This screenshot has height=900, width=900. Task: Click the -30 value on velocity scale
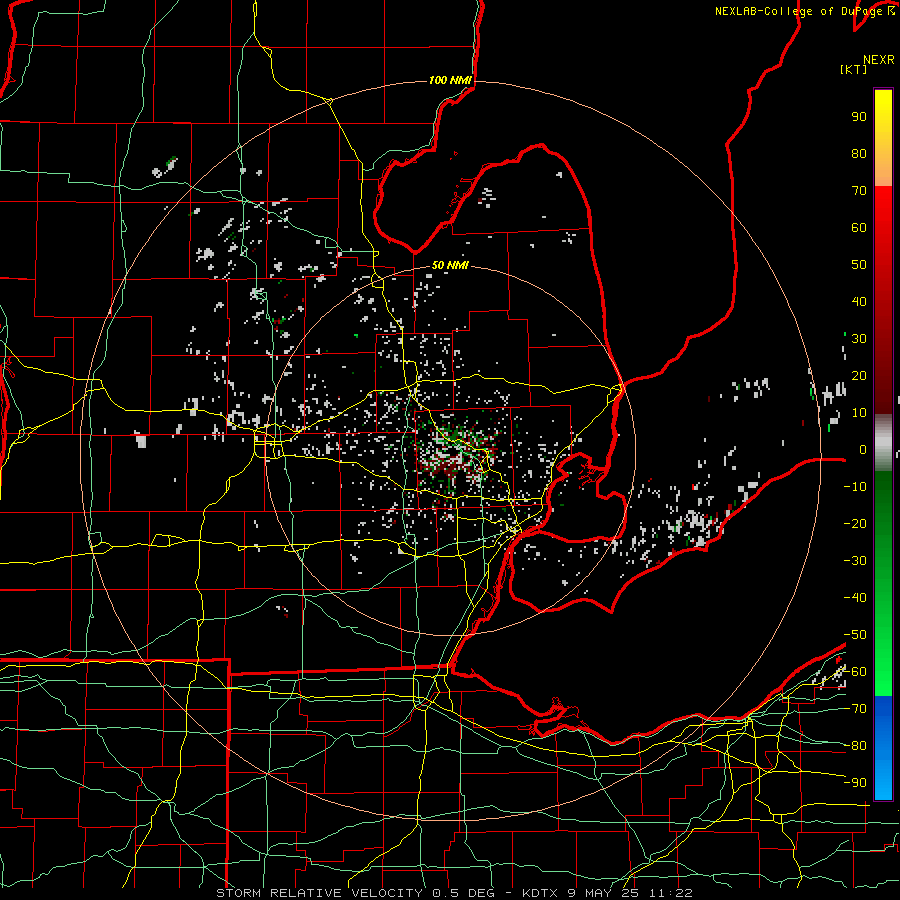click(855, 561)
